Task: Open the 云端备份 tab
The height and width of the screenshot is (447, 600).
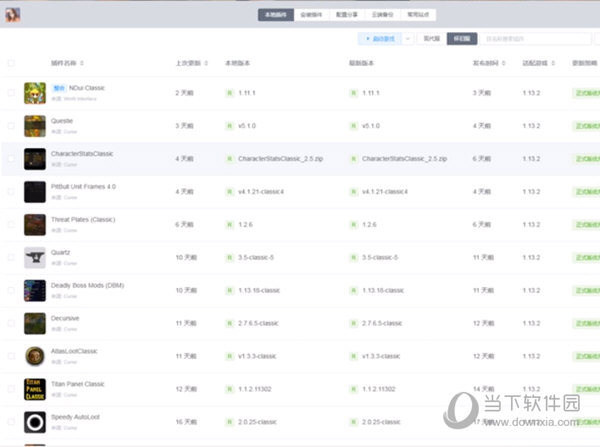Action: tap(382, 15)
